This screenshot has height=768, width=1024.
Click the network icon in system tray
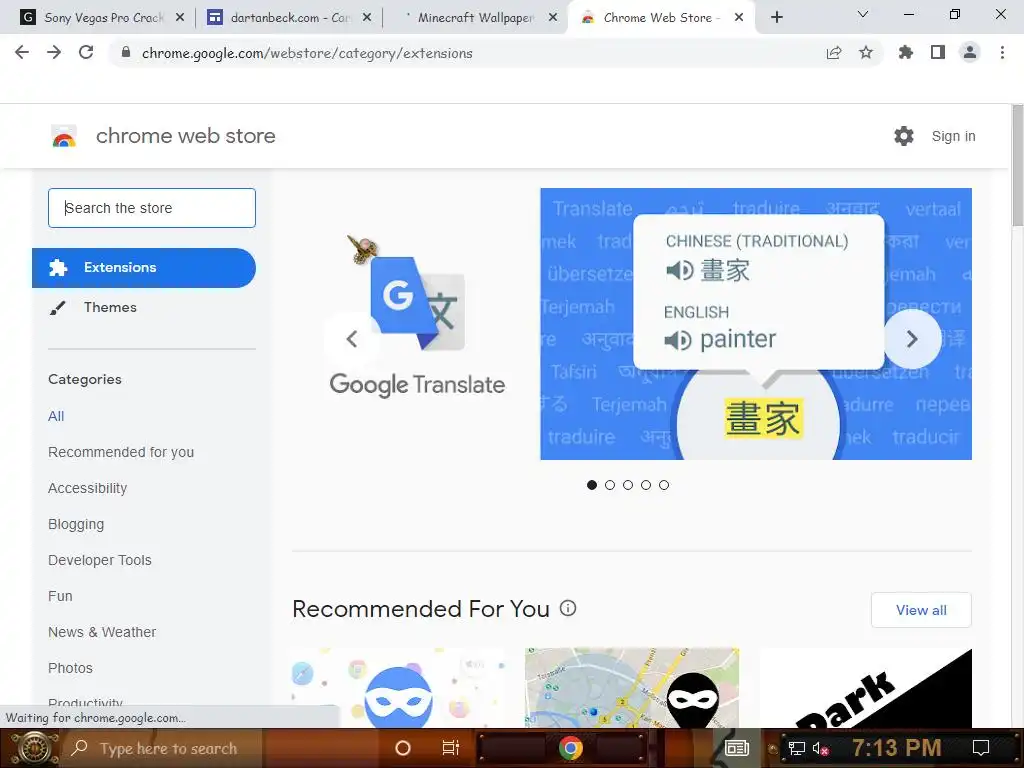pyautogui.click(x=797, y=748)
